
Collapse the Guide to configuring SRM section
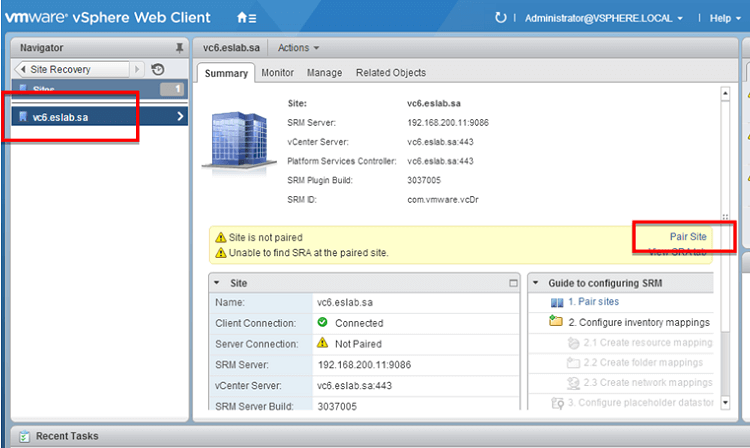(x=535, y=283)
